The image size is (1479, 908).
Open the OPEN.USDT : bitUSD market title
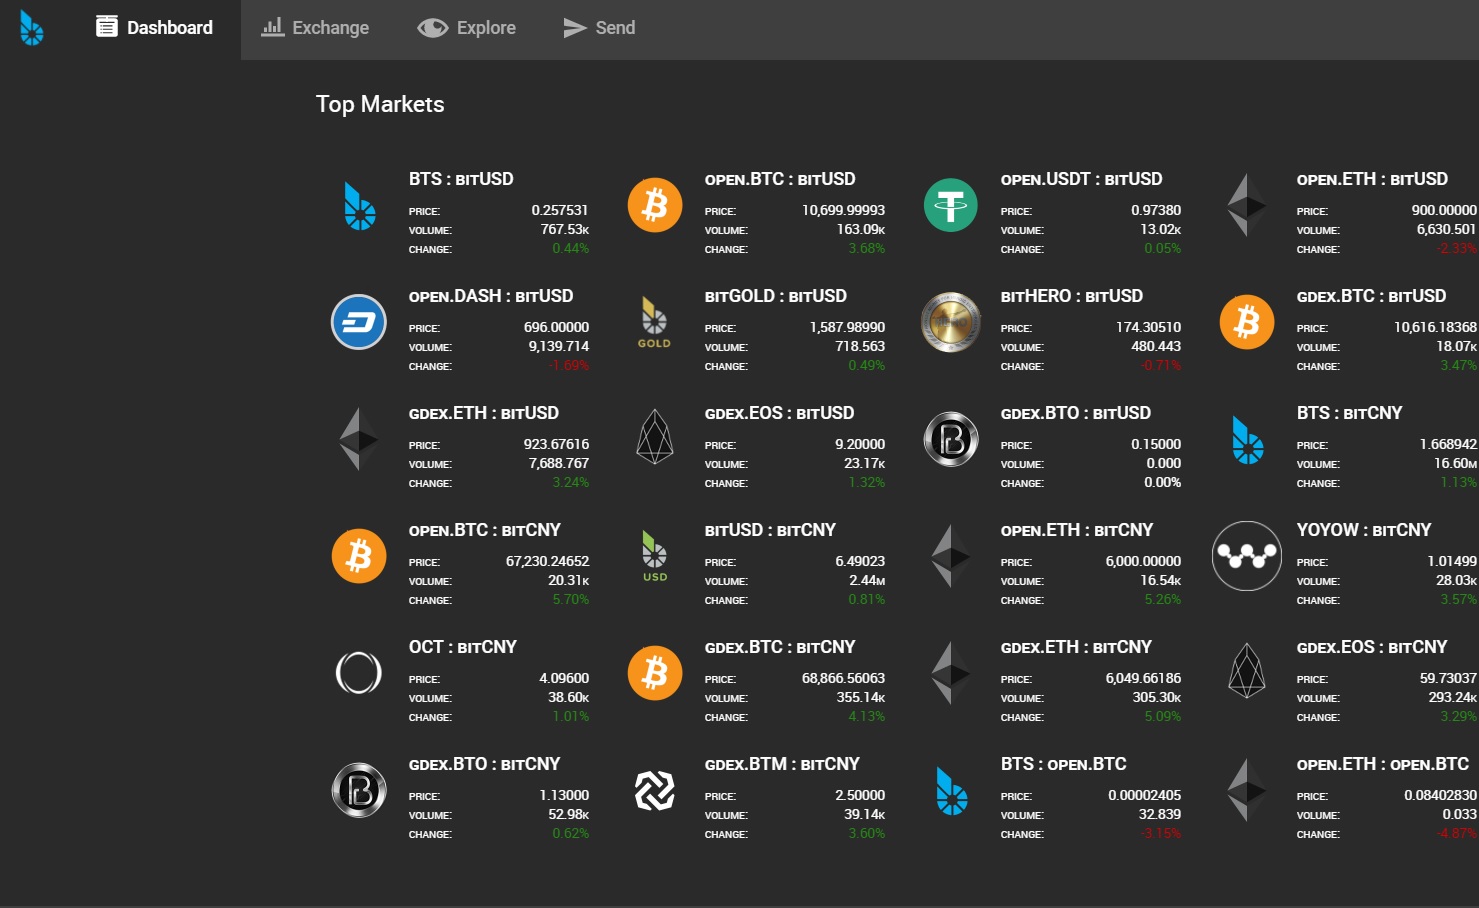click(x=1082, y=179)
